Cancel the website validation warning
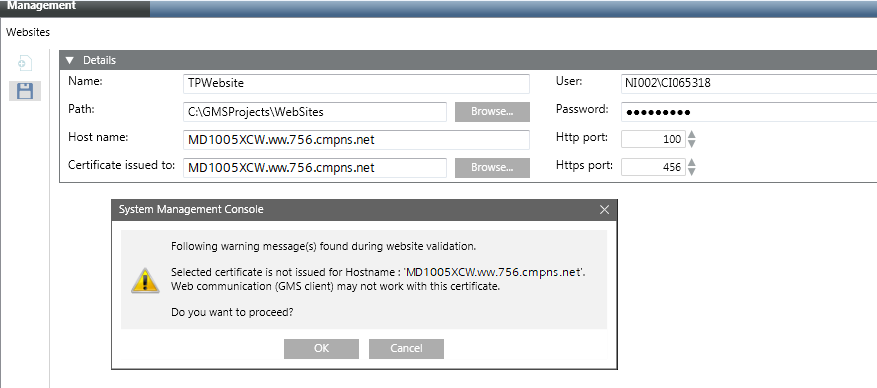 (x=406, y=348)
